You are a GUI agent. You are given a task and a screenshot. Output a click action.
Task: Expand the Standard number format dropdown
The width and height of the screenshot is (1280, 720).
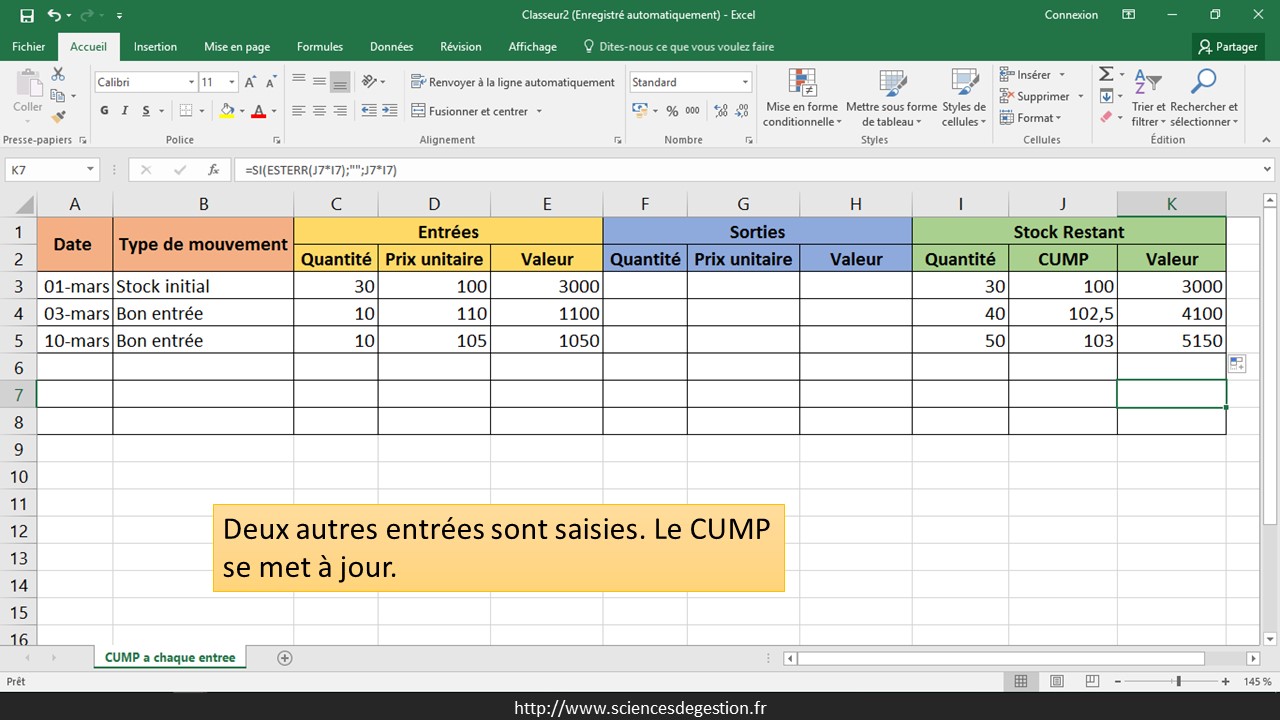pyautogui.click(x=745, y=82)
